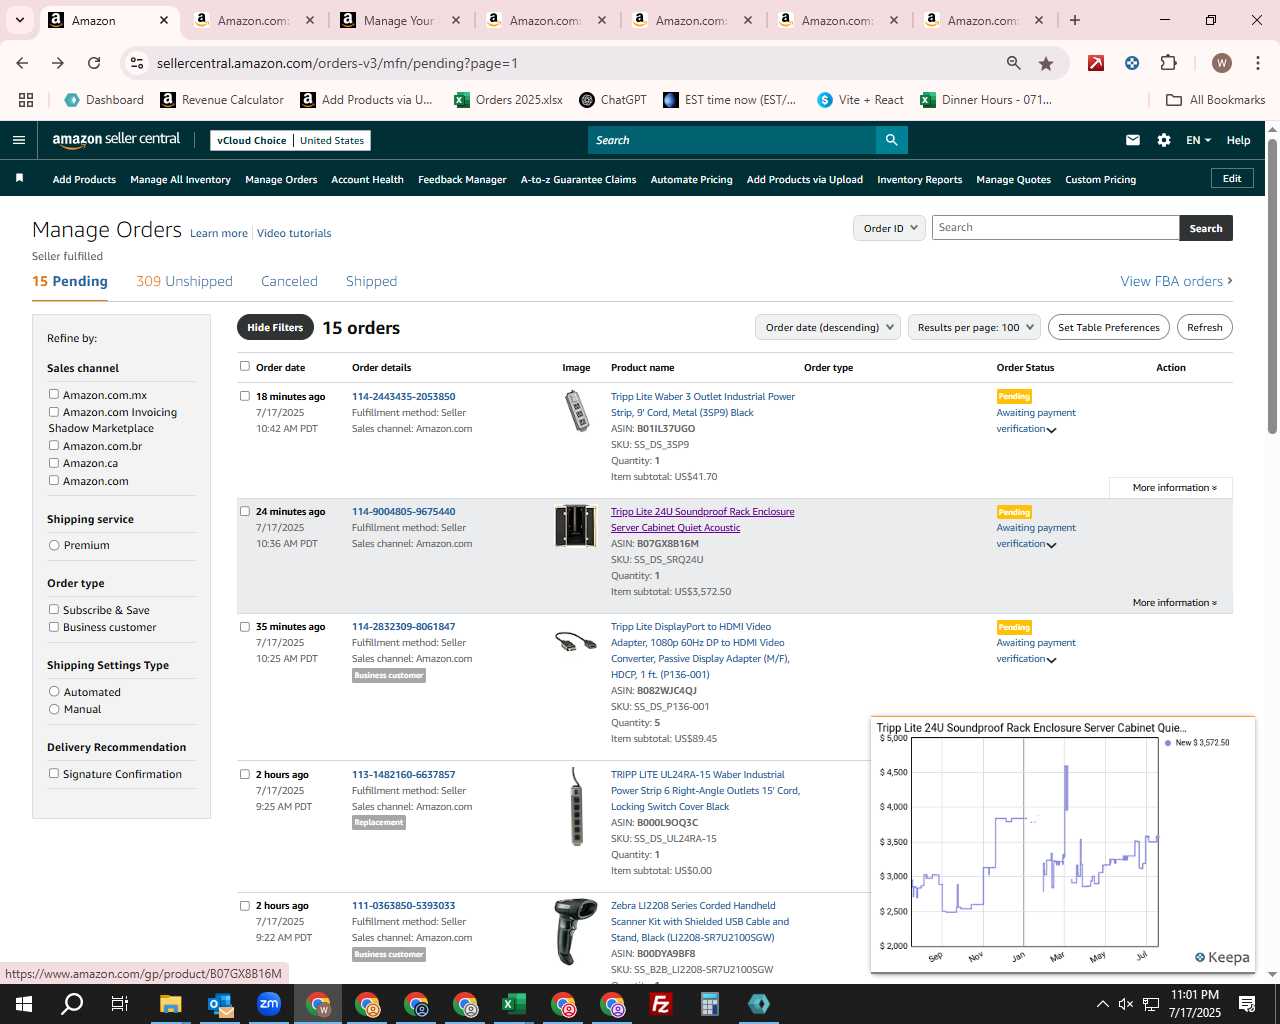Enable Signature Confirmation filter

pos(54,773)
